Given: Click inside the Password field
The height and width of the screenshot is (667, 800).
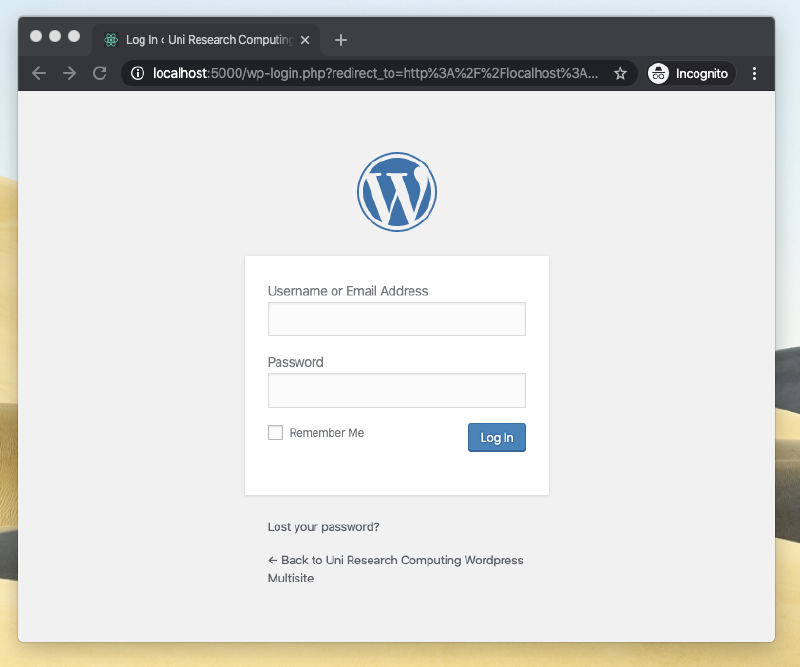Looking at the screenshot, I should [396, 390].
